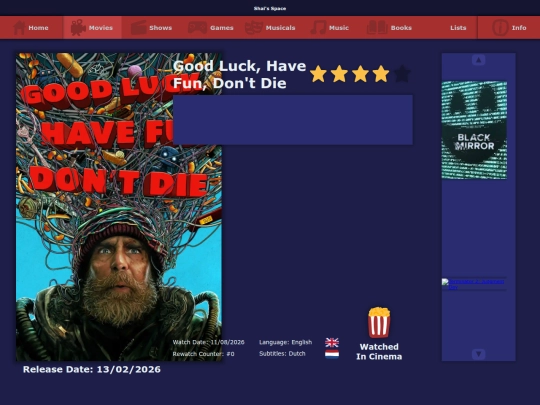The height and width of the screenshot is (405, 540).
Task: Click the 'Language: English' text
Action: (285, 342)
